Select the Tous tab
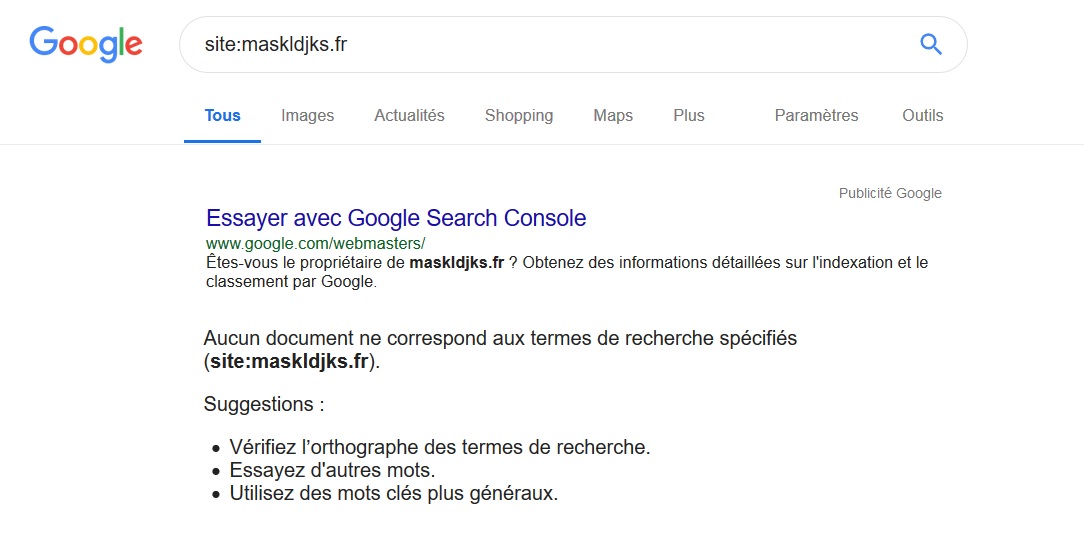Screen dimensions: 1084x537 tap(222, 116)
